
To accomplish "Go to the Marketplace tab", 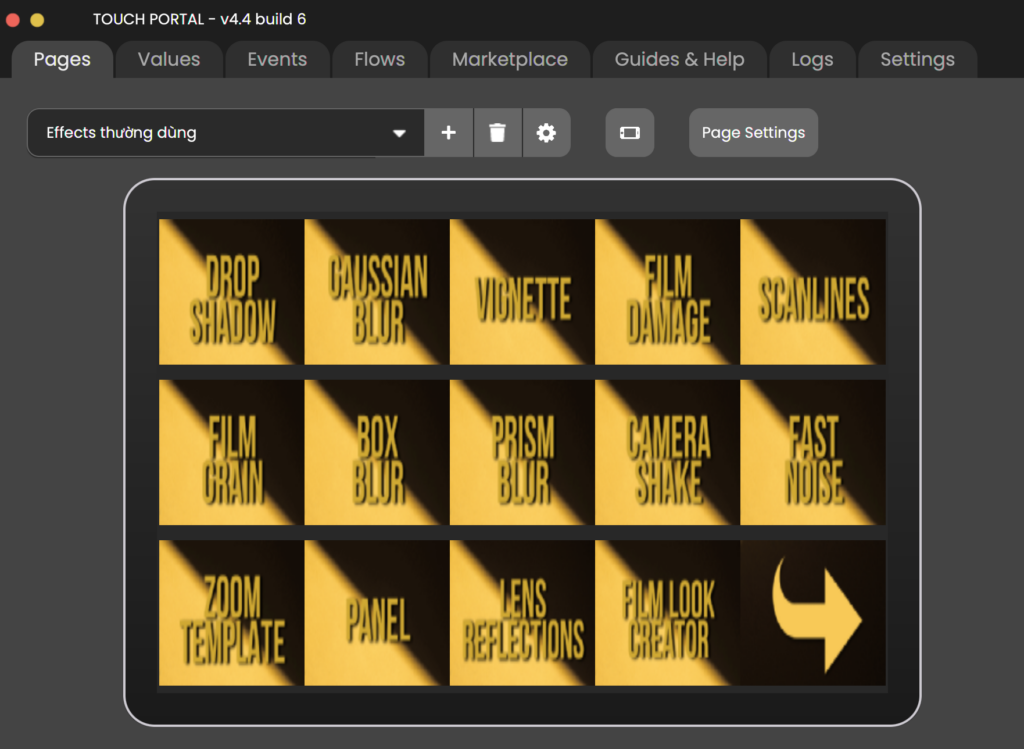I will [509, 60].
